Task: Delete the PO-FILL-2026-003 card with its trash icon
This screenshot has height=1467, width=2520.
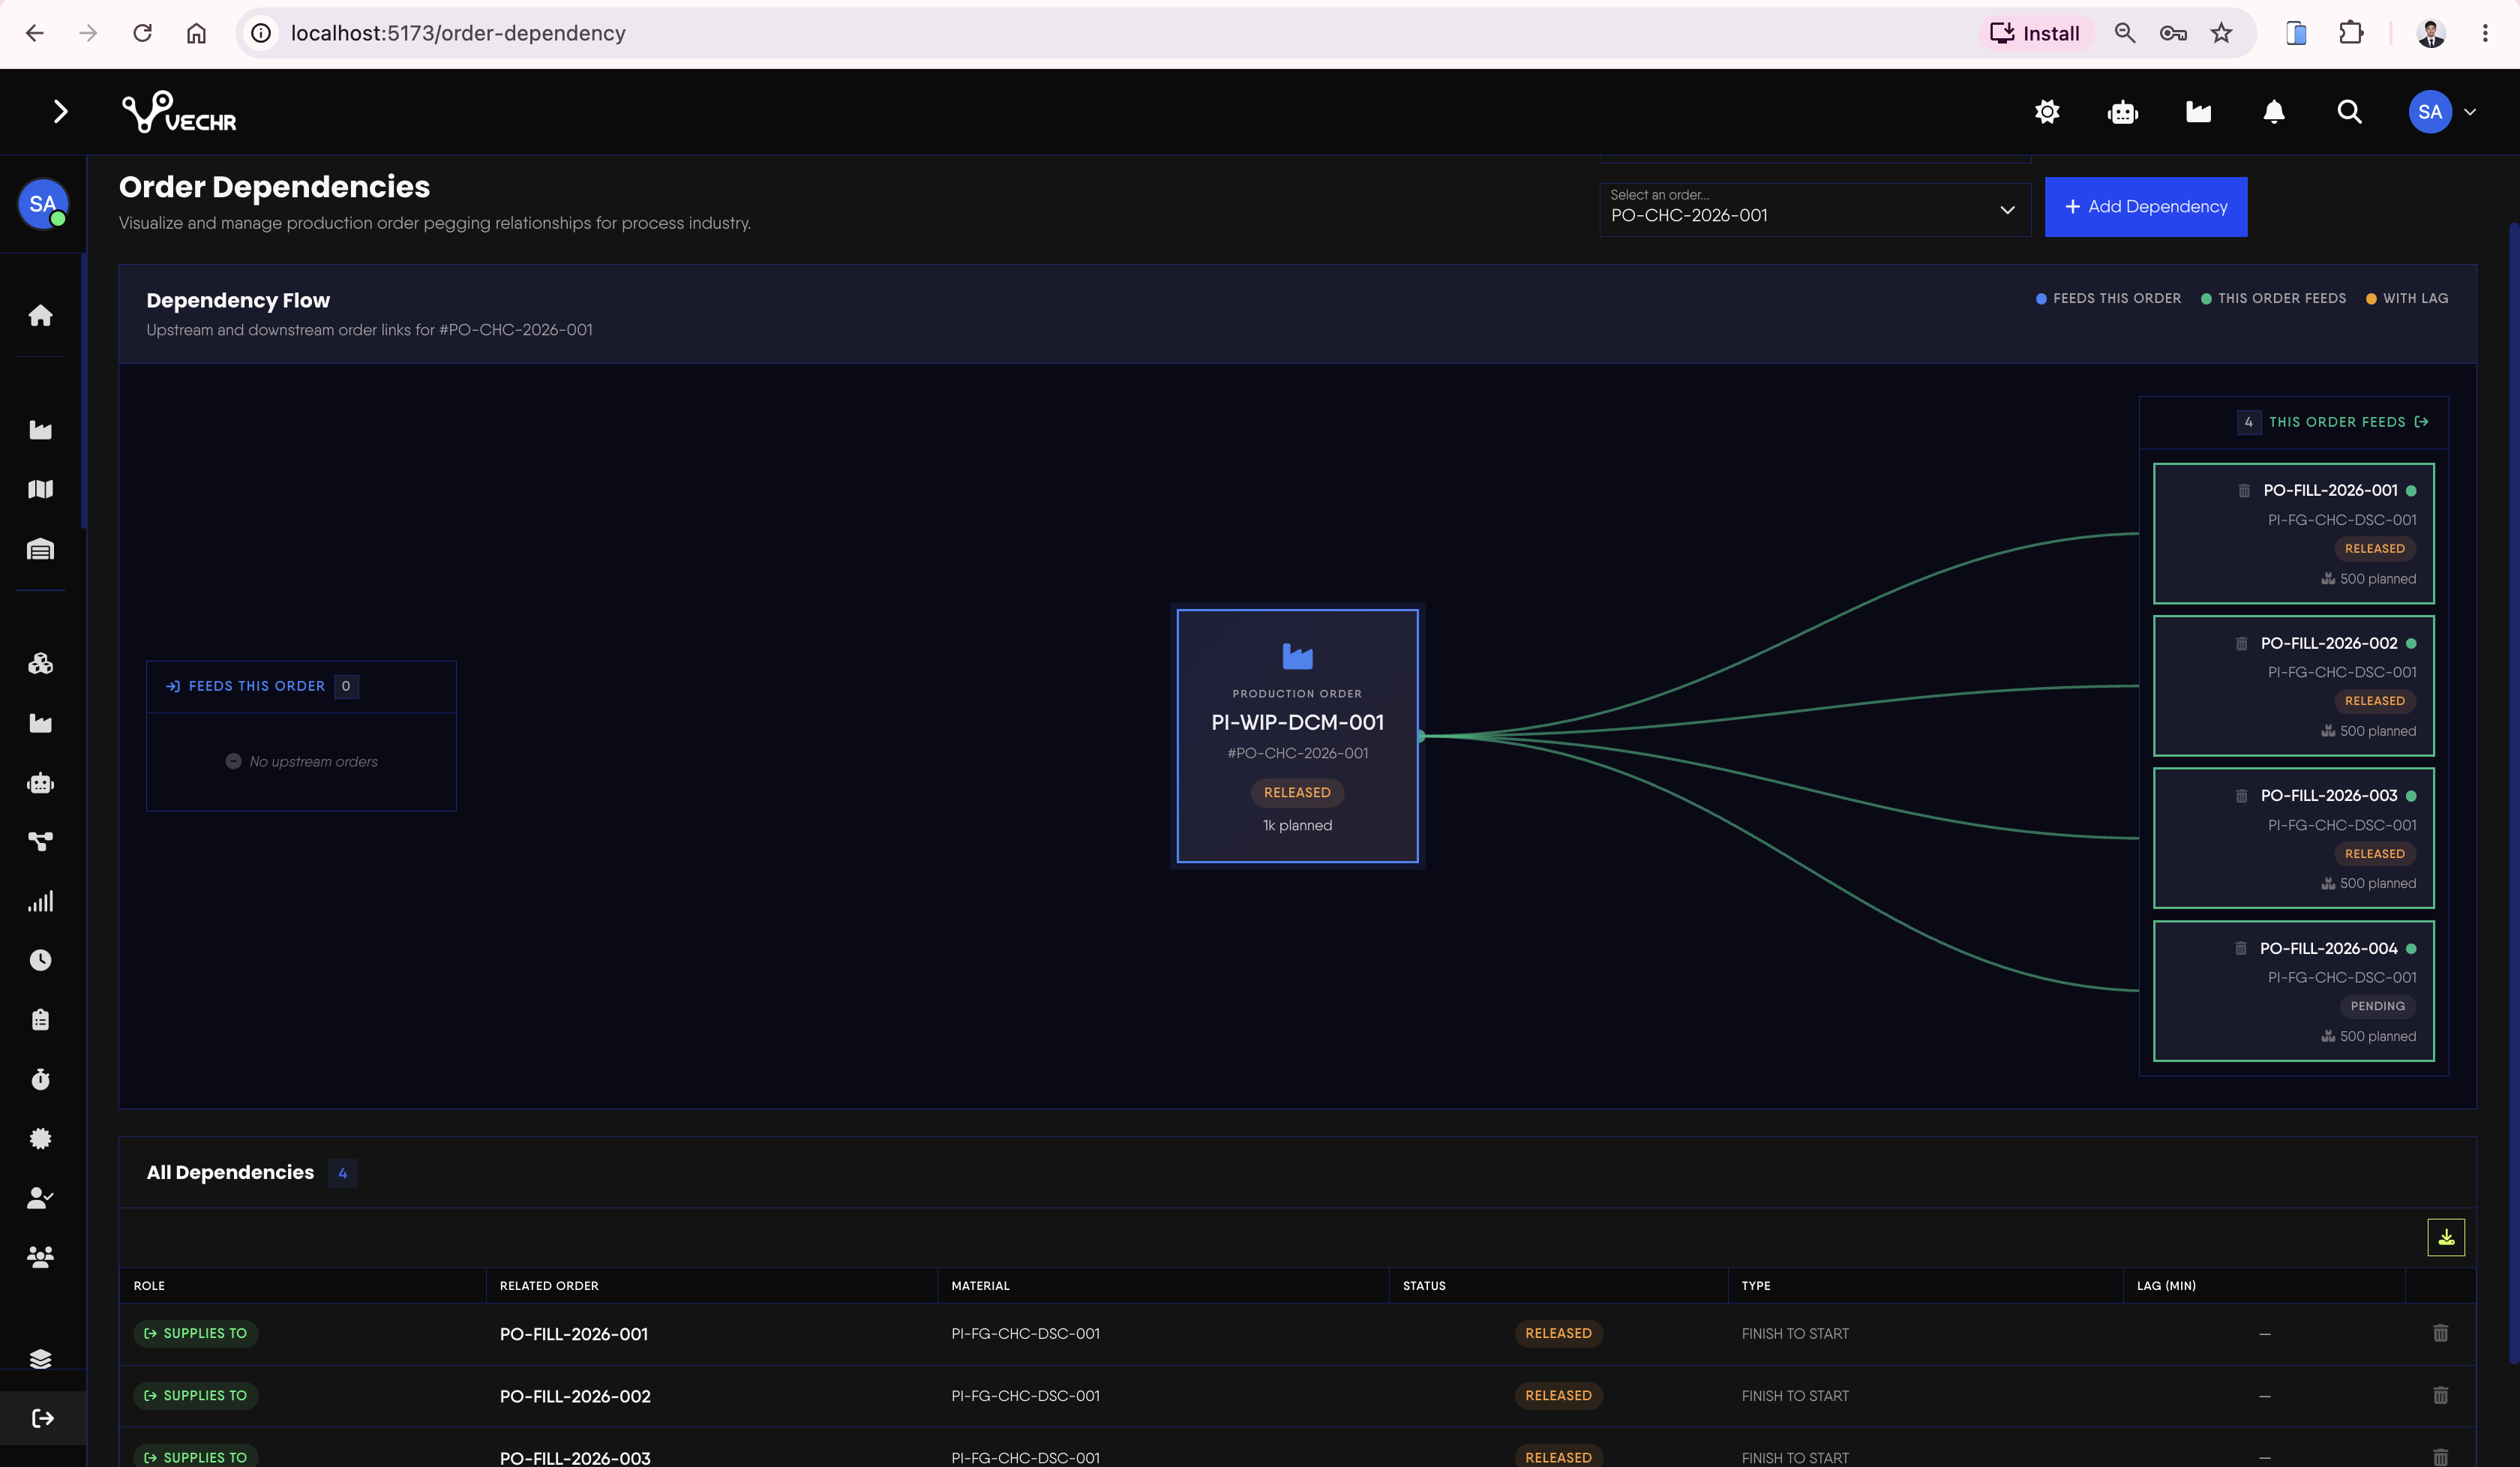Action: click(2241, 796)
